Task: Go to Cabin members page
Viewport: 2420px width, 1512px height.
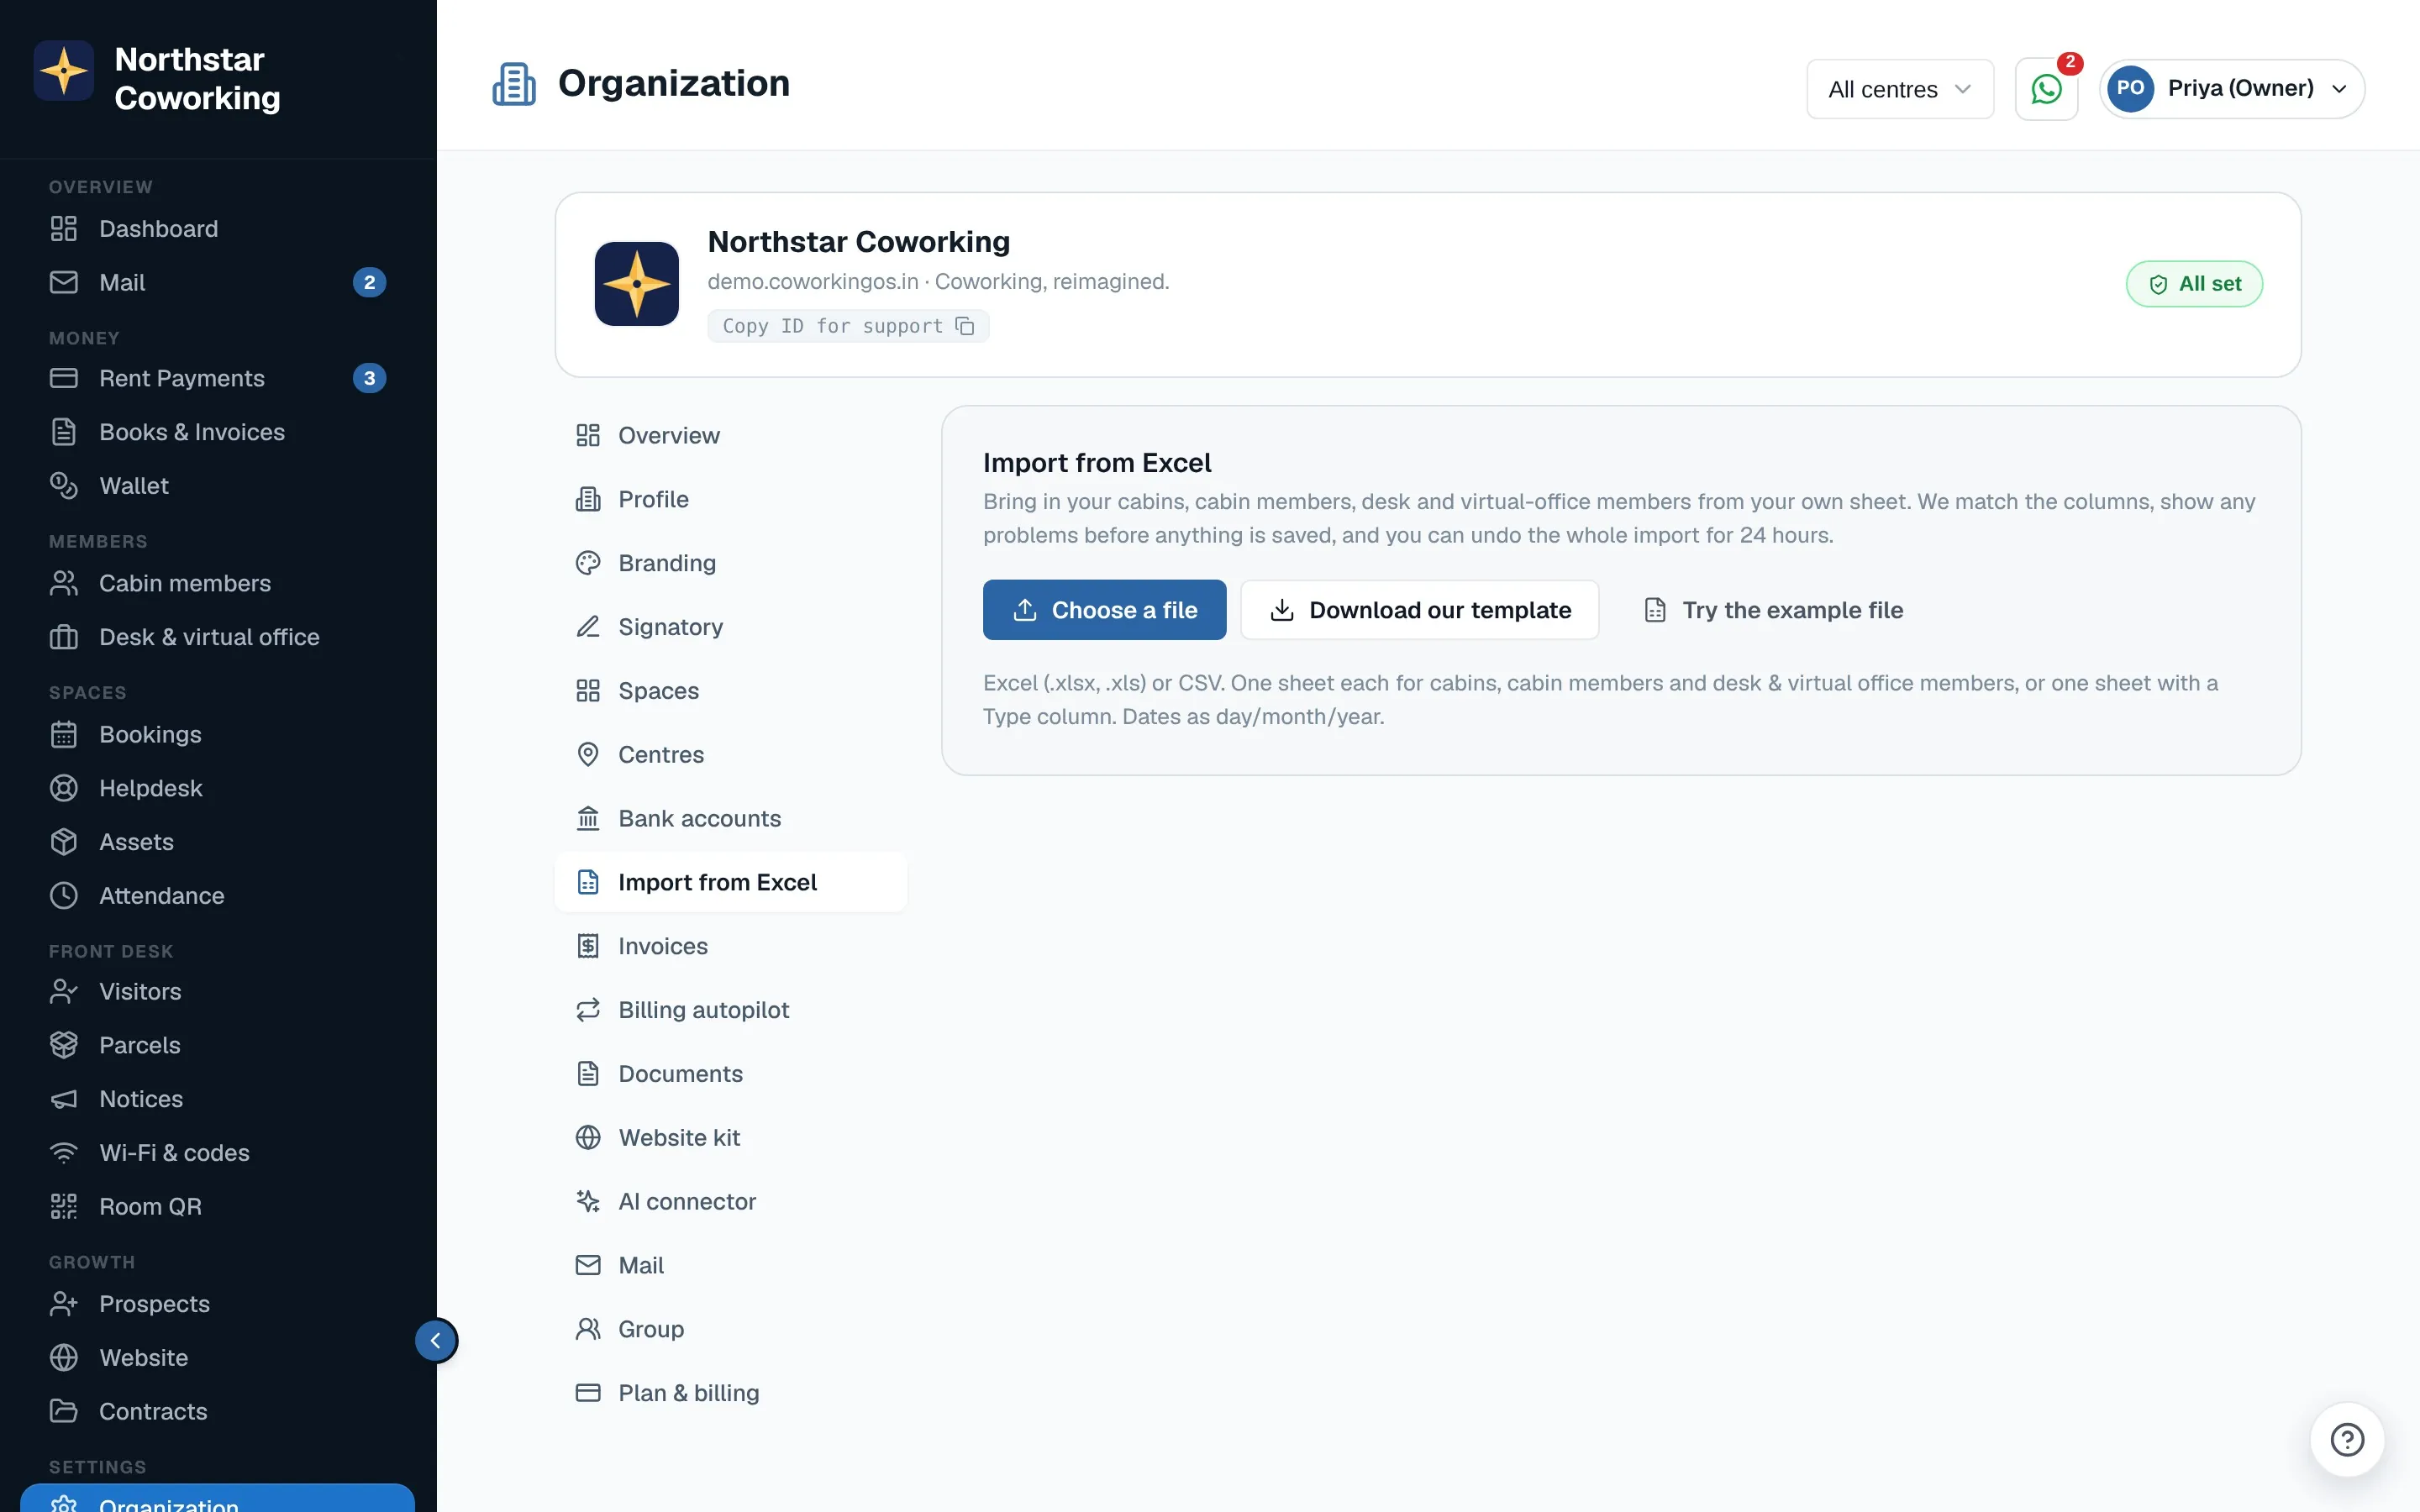Action: pos(218,583)
